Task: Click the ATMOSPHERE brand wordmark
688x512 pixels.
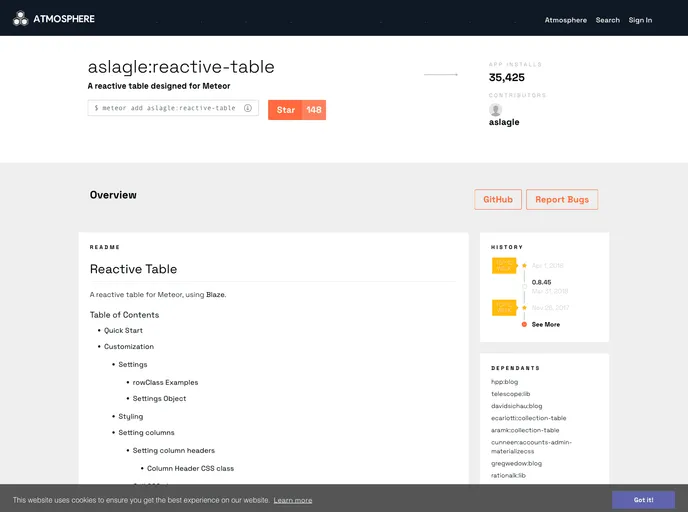Action: coord(64,19)
